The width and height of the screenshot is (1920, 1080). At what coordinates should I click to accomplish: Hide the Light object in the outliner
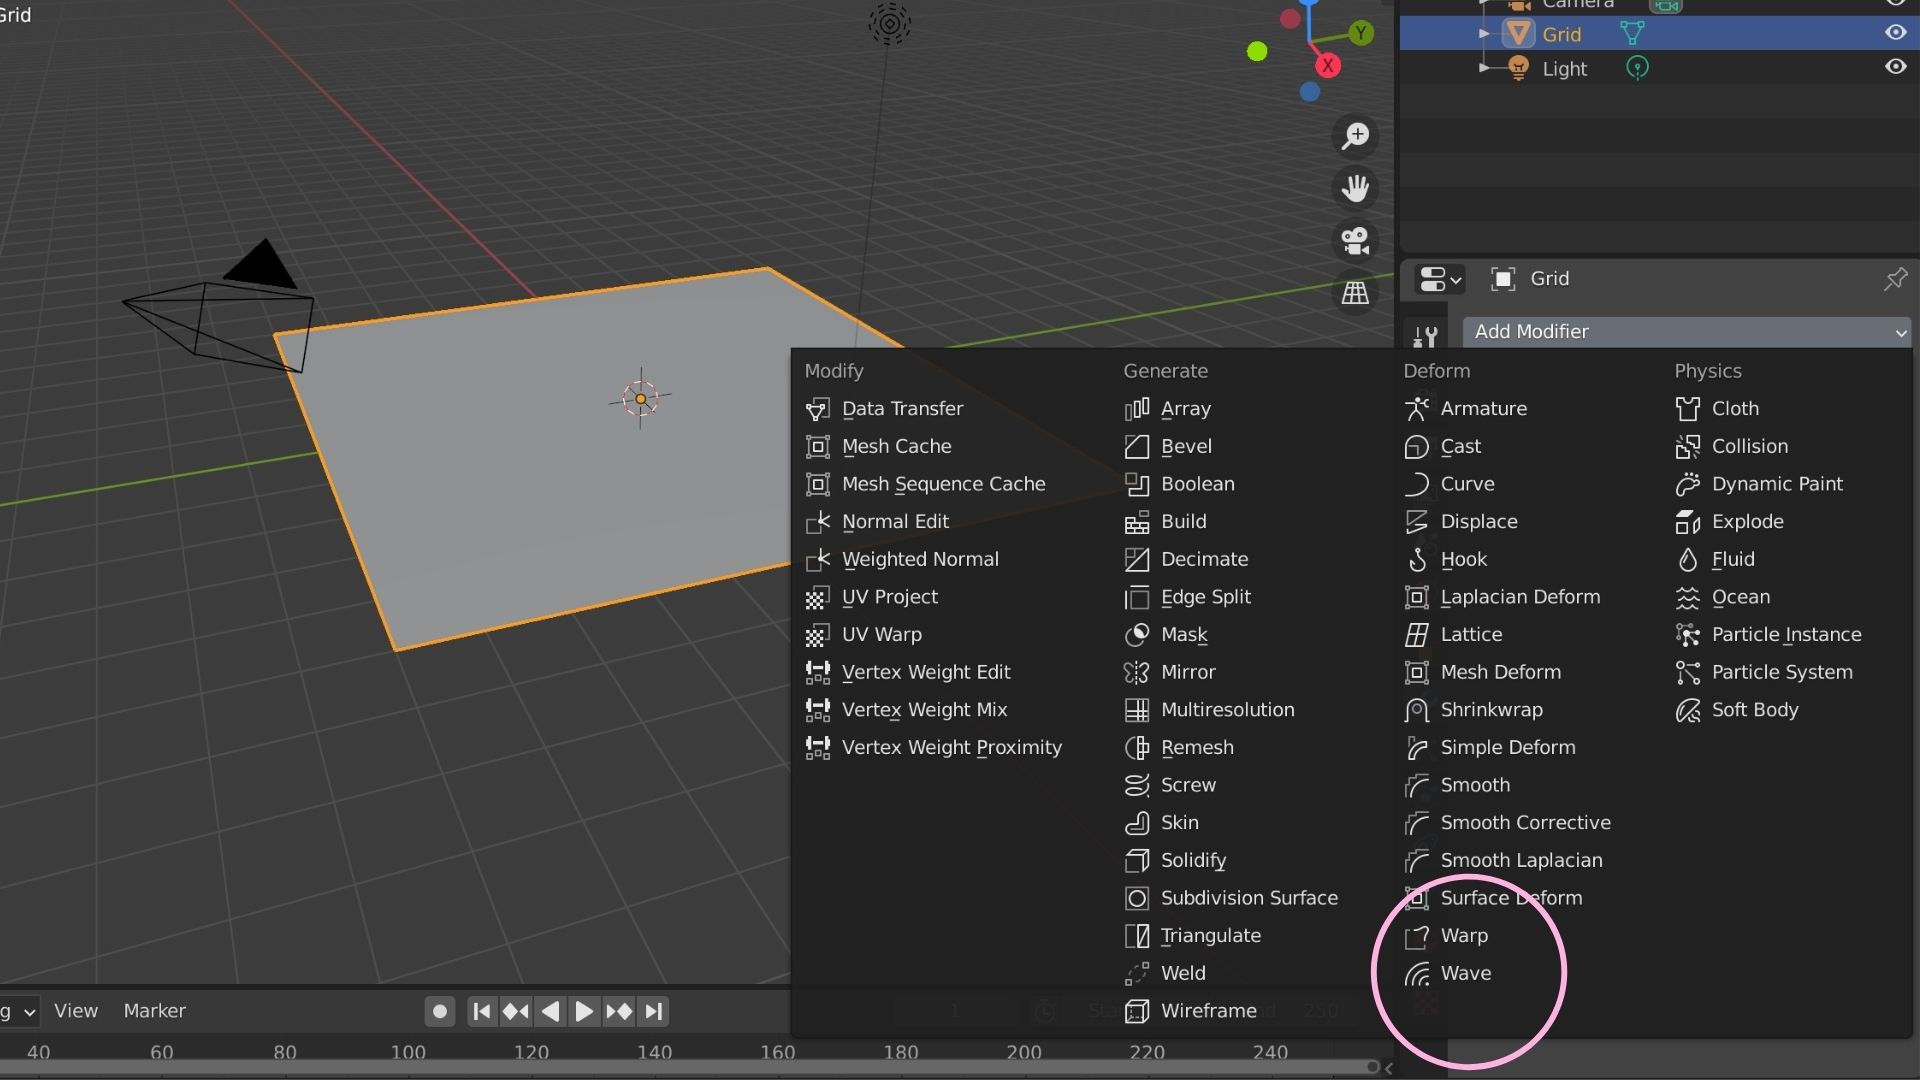pos(1896,67)
